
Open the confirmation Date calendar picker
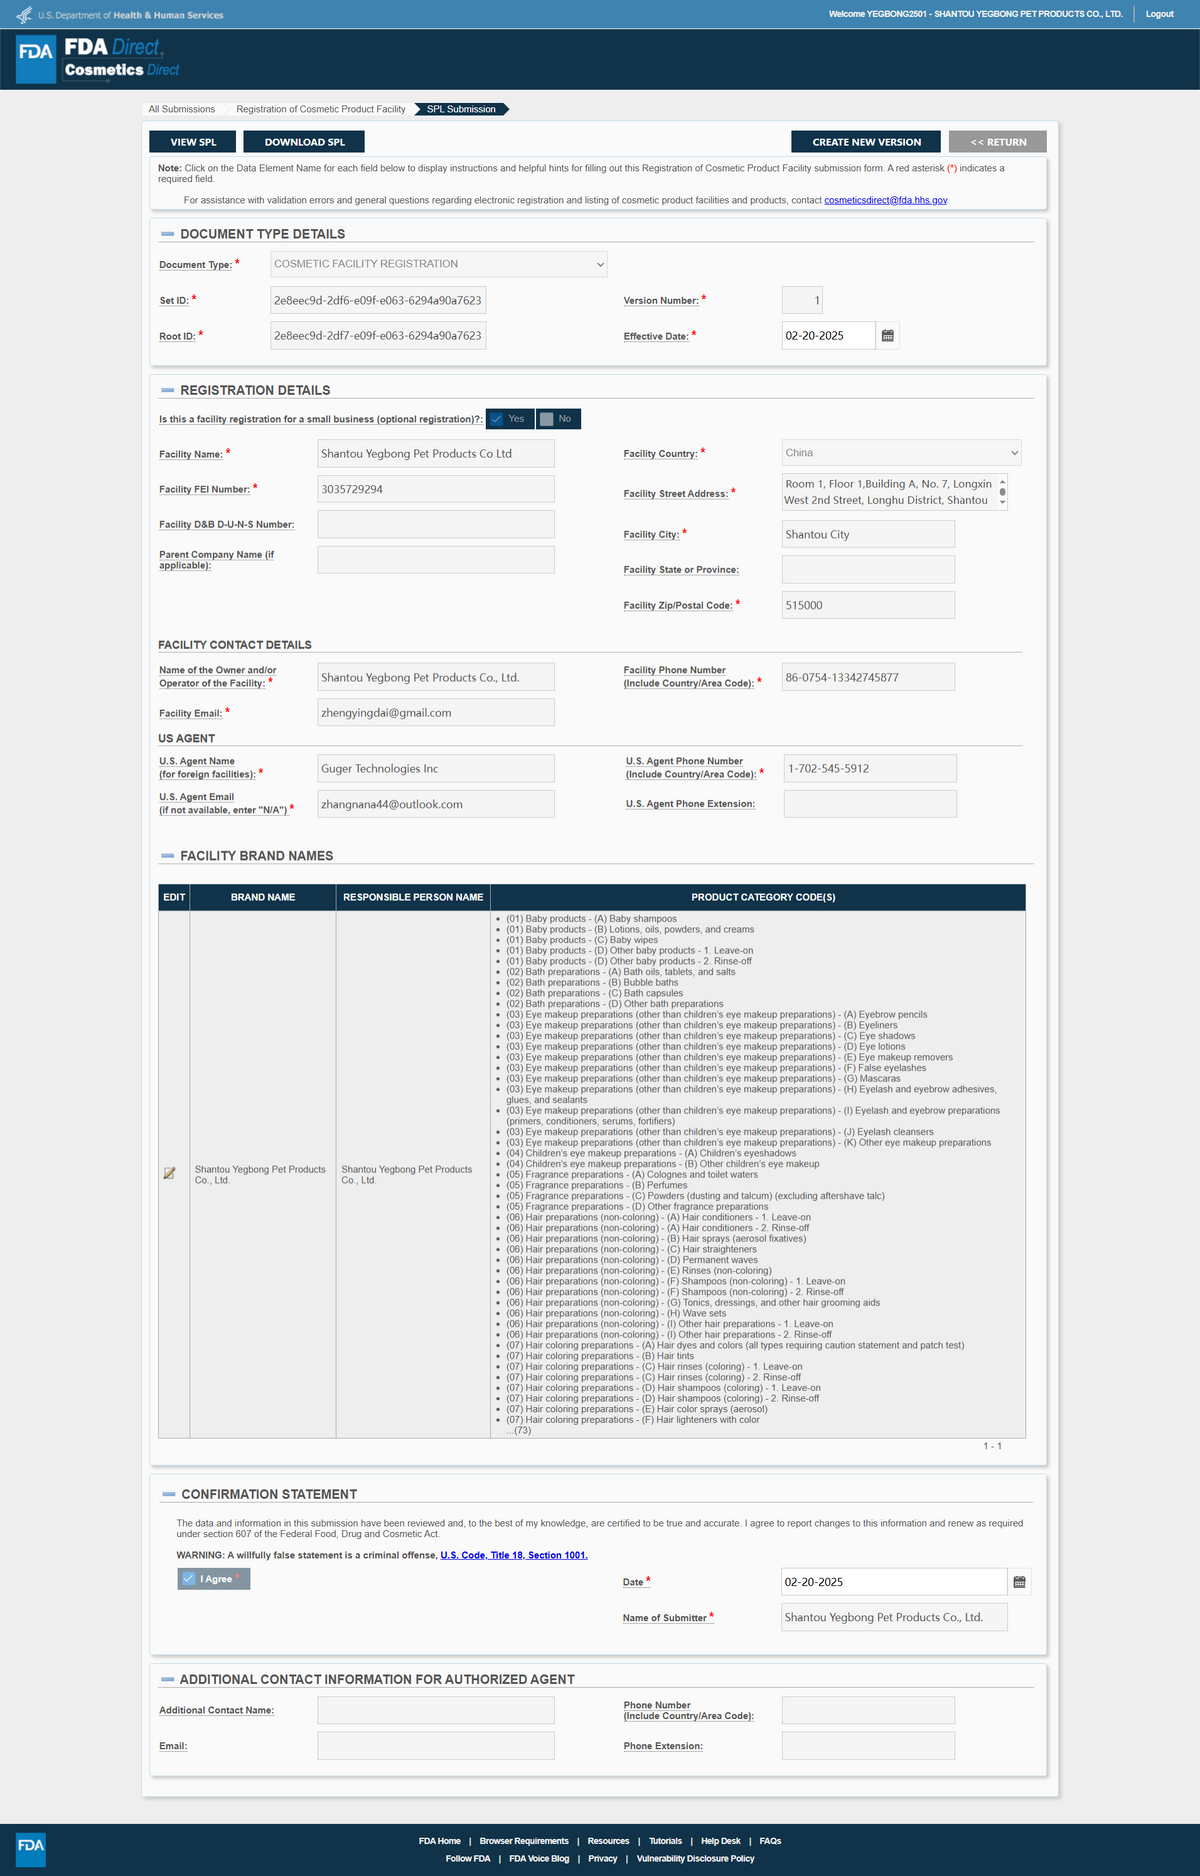click(1019, 1582)
